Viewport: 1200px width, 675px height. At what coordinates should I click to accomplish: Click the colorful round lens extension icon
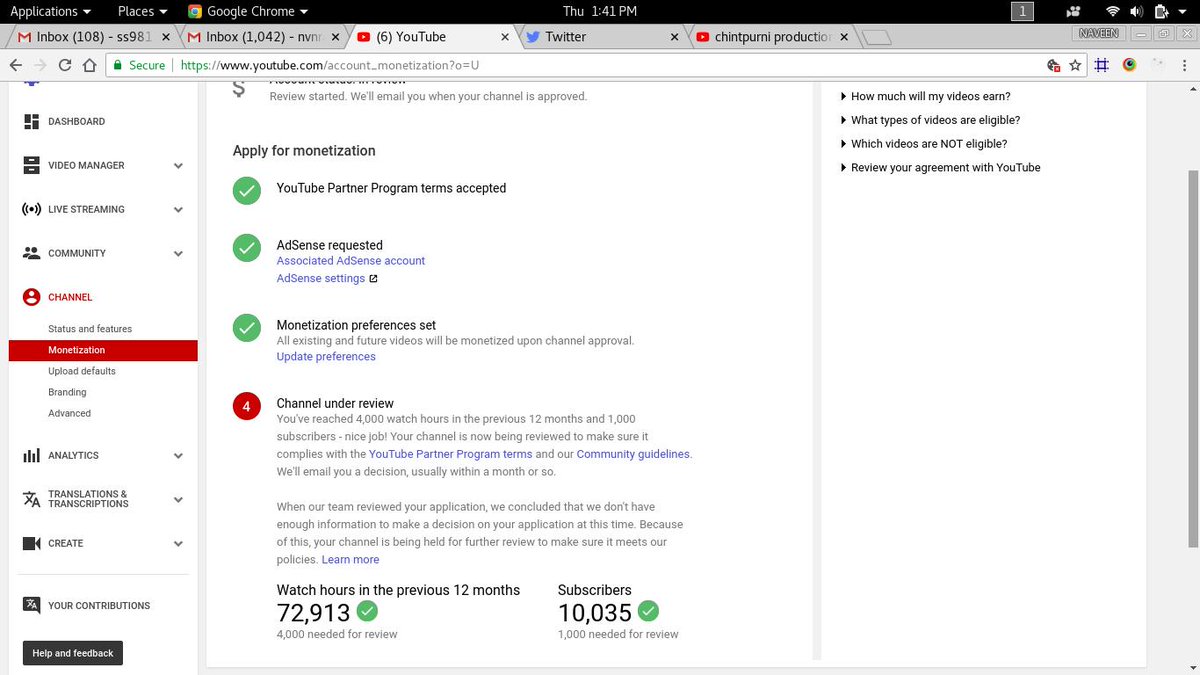[x=1129, y=65]
